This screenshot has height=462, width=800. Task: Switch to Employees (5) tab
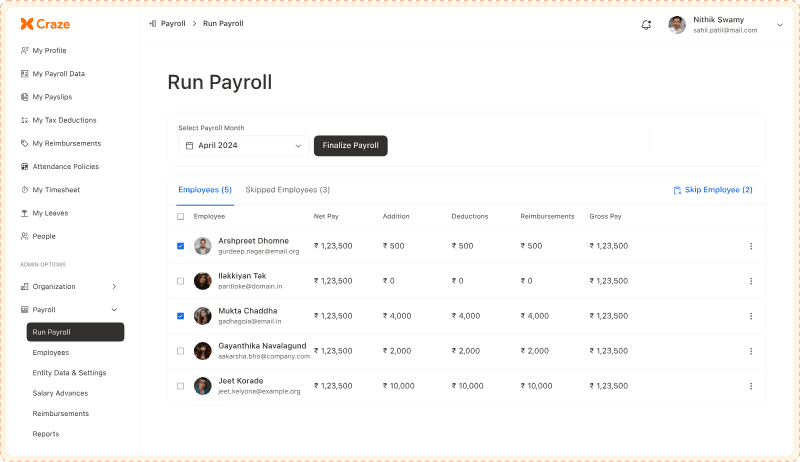click(x=205, y=190)
